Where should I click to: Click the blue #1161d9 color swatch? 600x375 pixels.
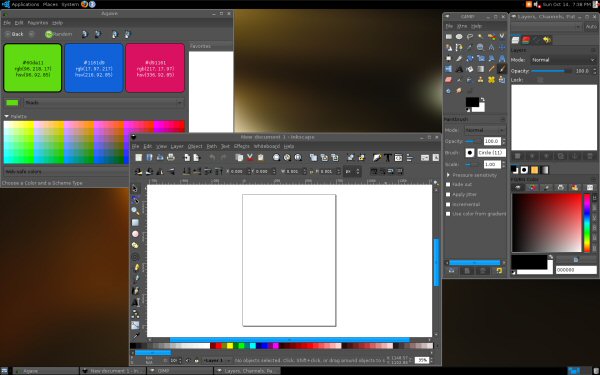coord(94,68)
